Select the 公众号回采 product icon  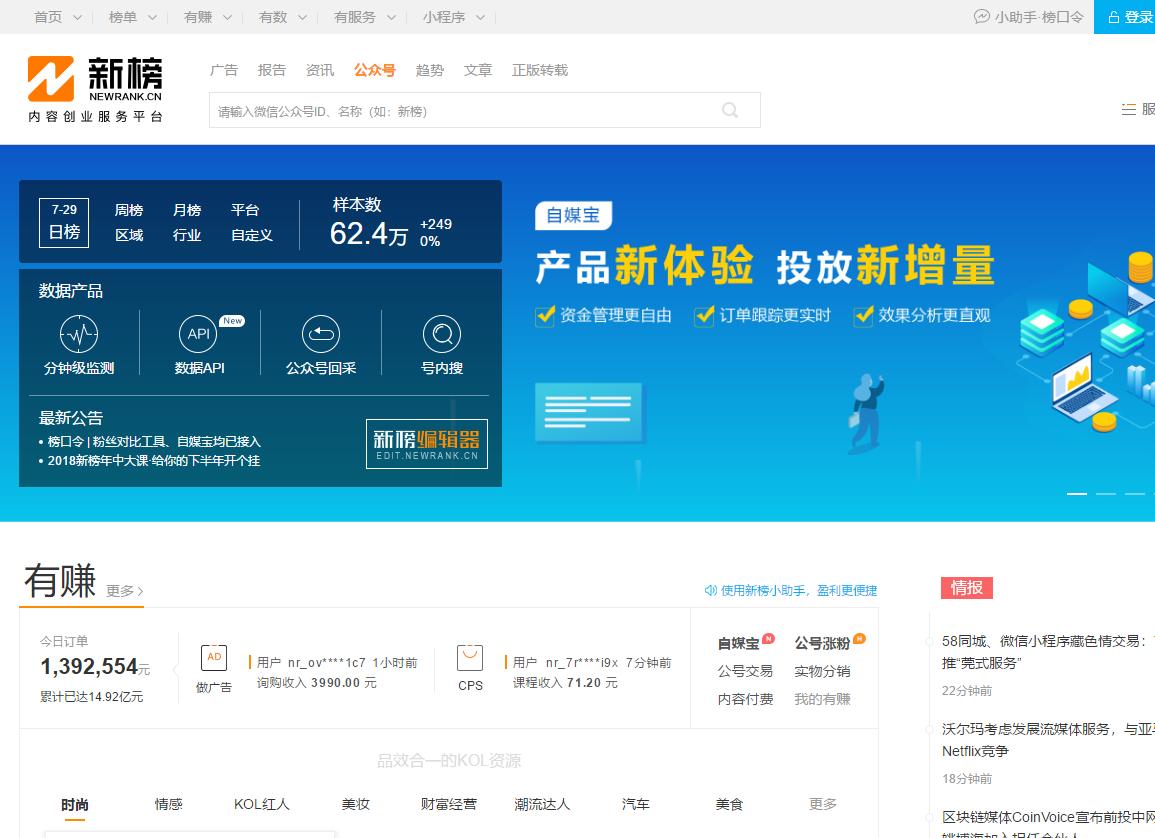(x=320, y=334)
